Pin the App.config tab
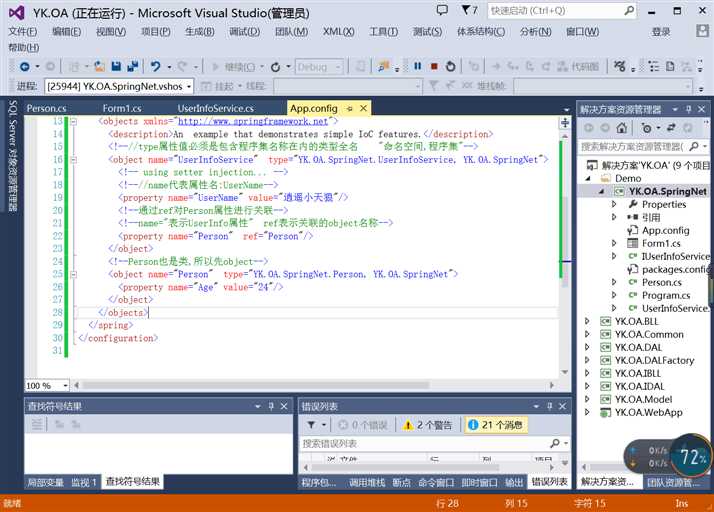This screenshot has width=714, height=512. [349, 108]
